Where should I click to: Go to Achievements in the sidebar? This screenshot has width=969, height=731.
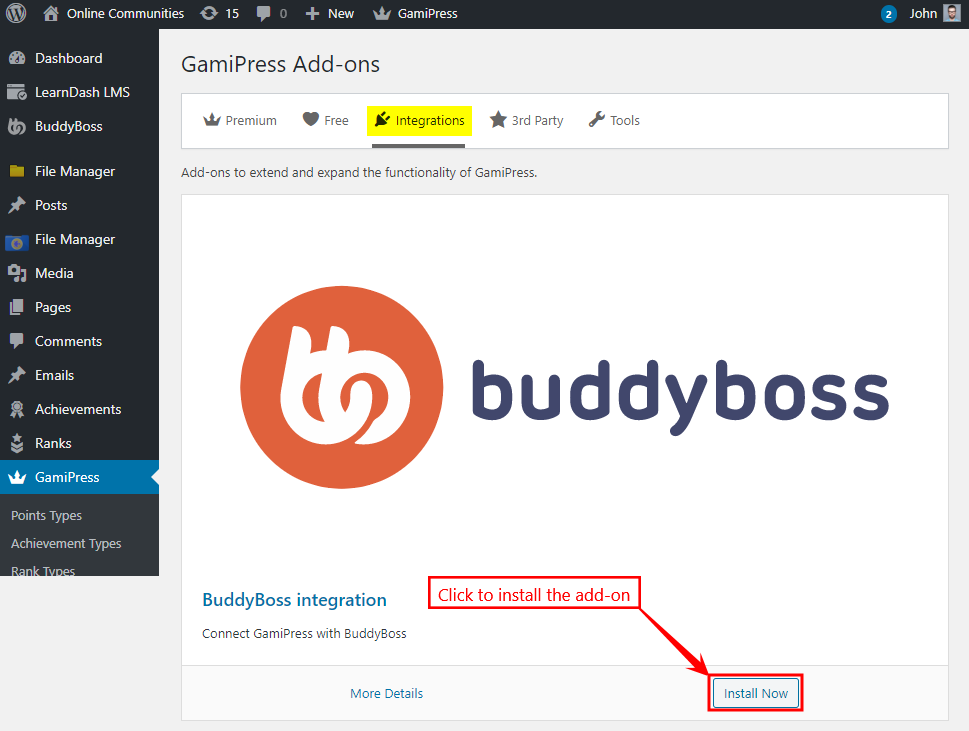coord(77,409)
